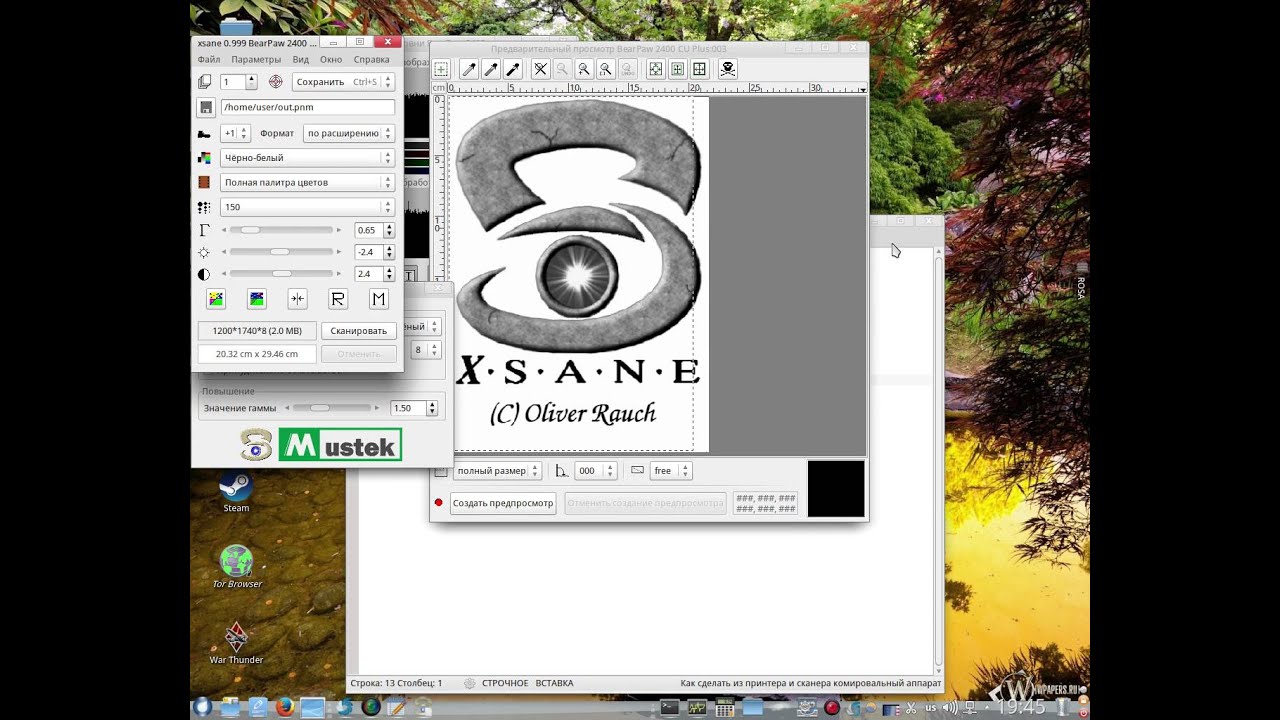Click the ВСТАВКА status bar entry
Viewport: 1280px width, 720px height.
point(554,683)
